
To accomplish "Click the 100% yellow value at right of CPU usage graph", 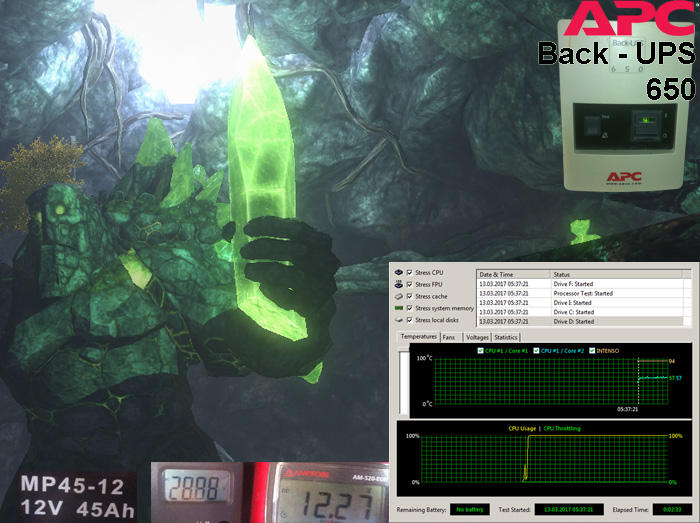I will pyautogui.click(x=675, y=436).
